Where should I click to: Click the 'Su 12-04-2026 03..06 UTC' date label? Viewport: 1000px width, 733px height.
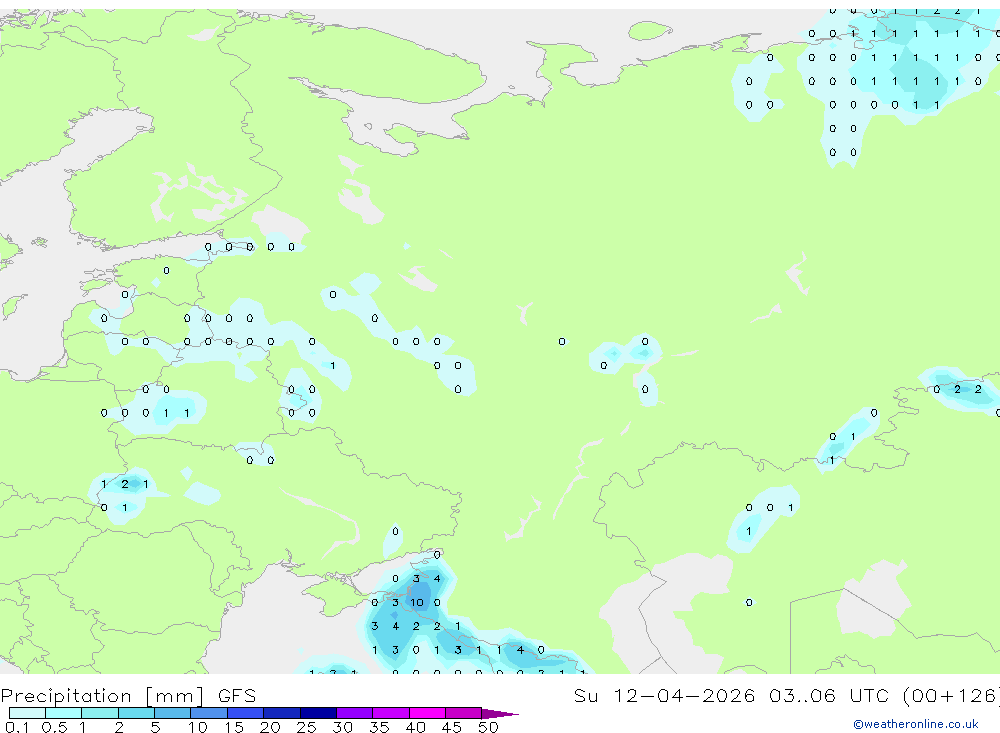tap(733, 695)
